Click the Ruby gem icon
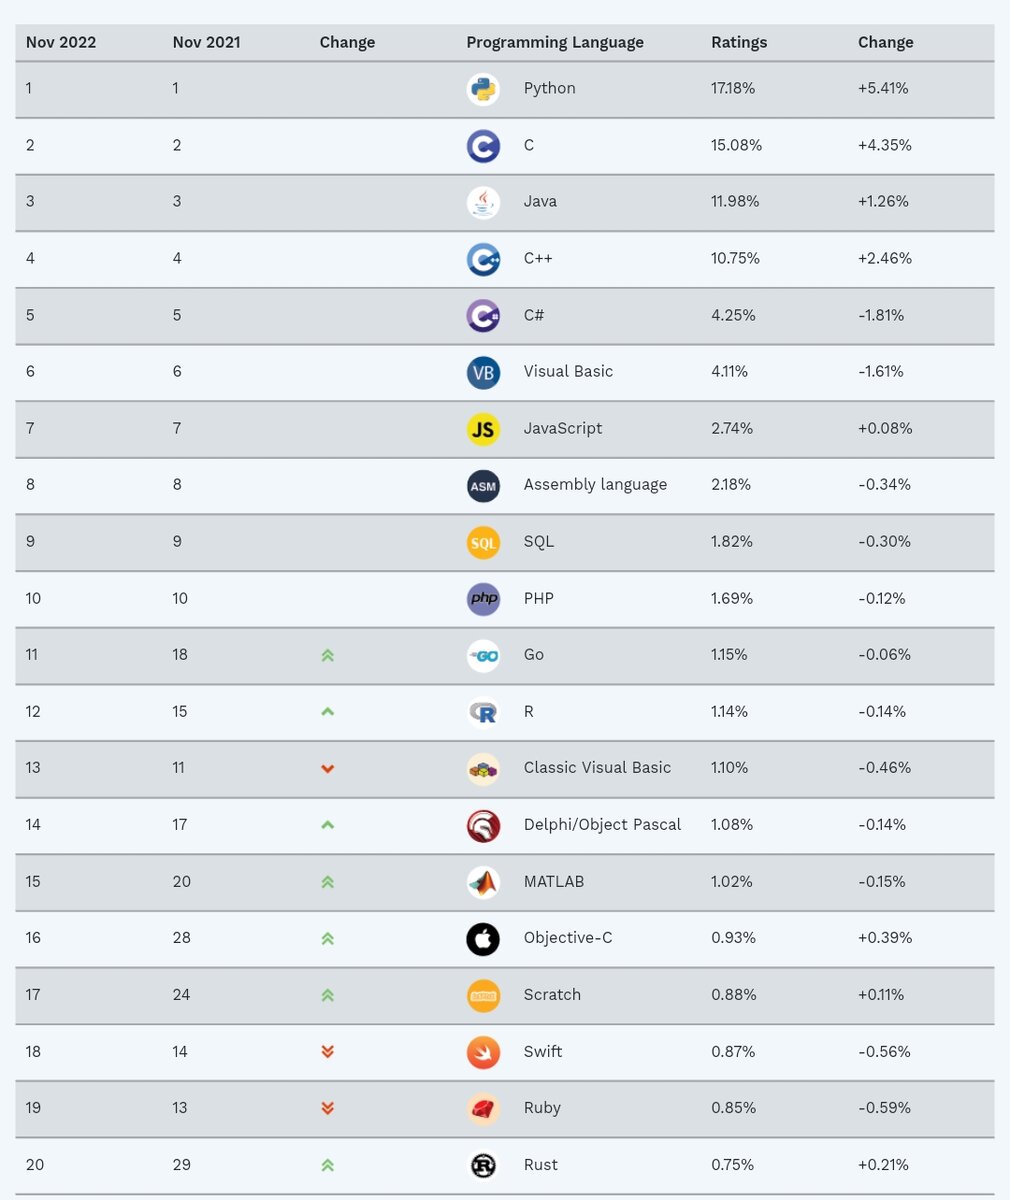Image resolution: width=1010 pixels, height=1200 pixels. [483, 1108]
